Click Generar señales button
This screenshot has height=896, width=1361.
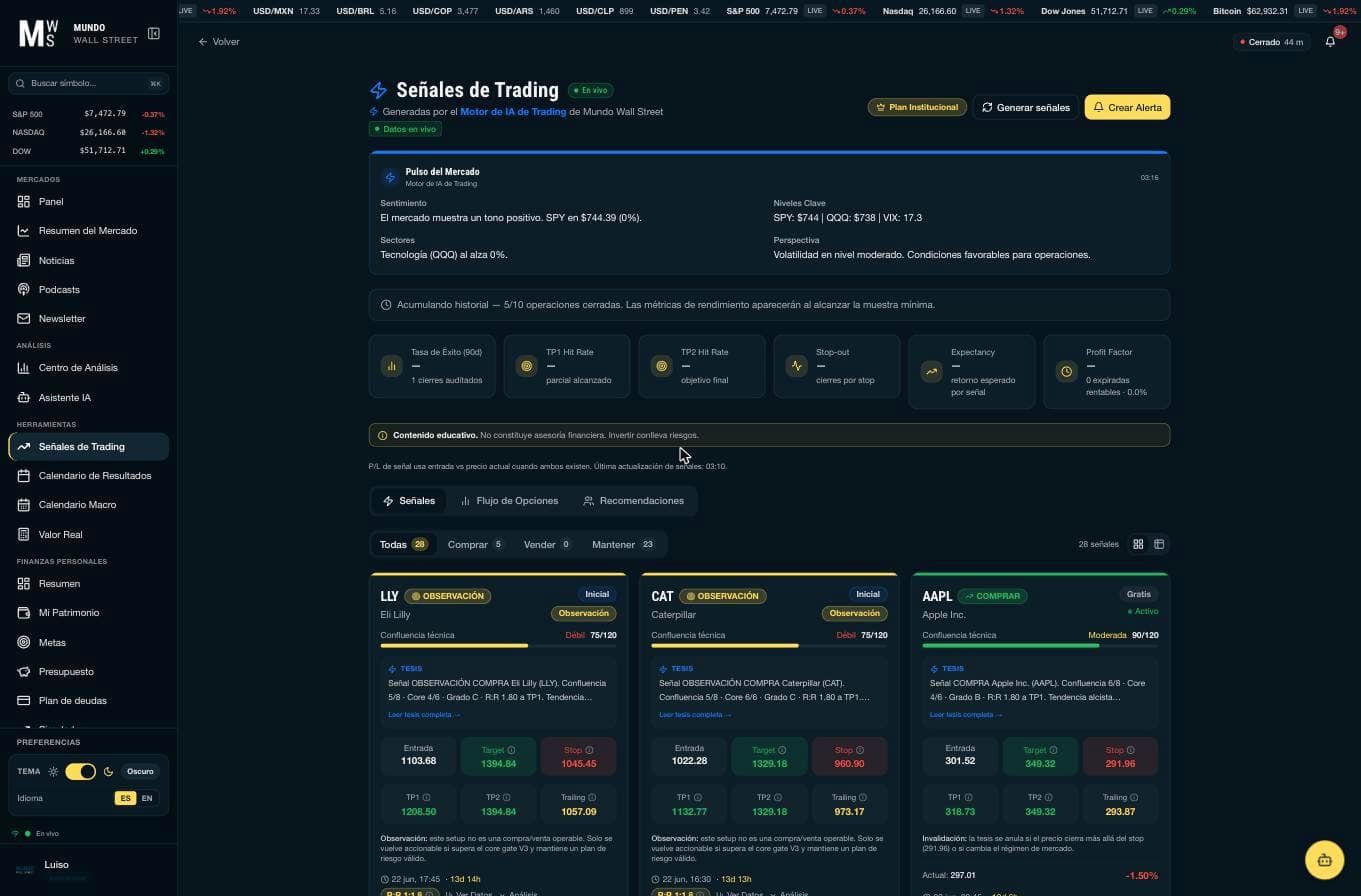[1025, 107]
